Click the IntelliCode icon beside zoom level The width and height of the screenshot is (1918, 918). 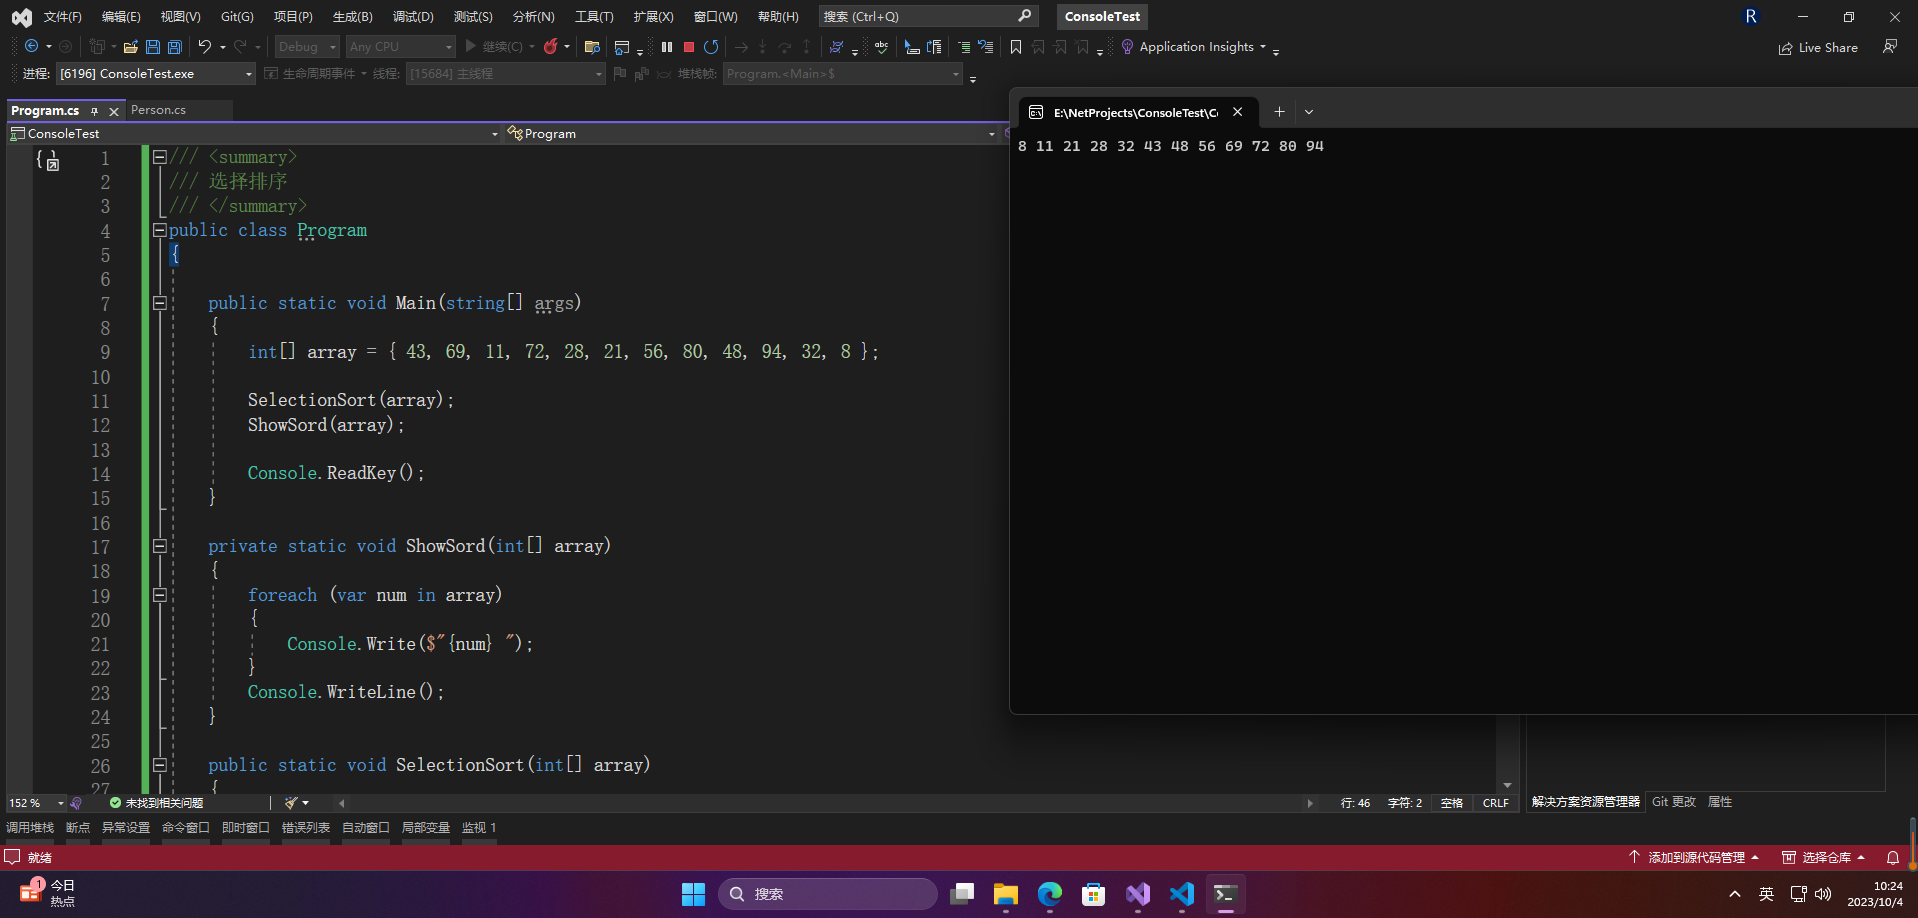pos(76,803)
